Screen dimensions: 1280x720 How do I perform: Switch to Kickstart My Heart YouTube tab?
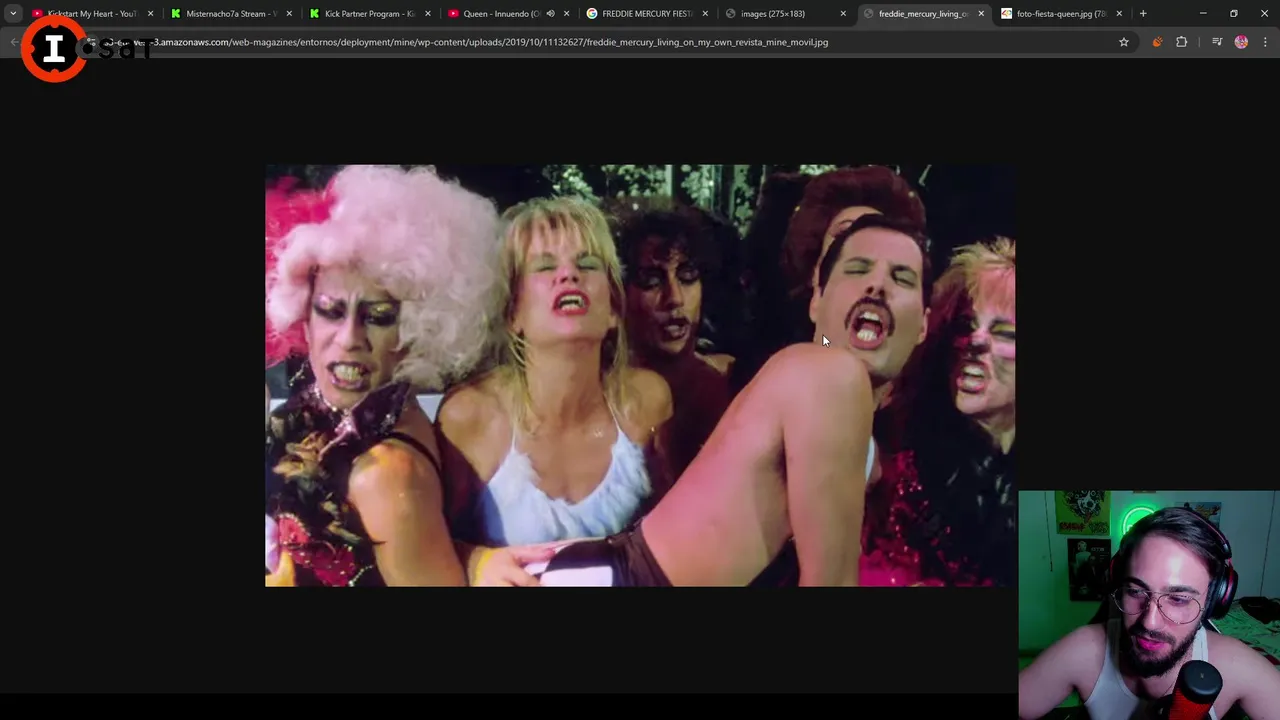(91, 14)
